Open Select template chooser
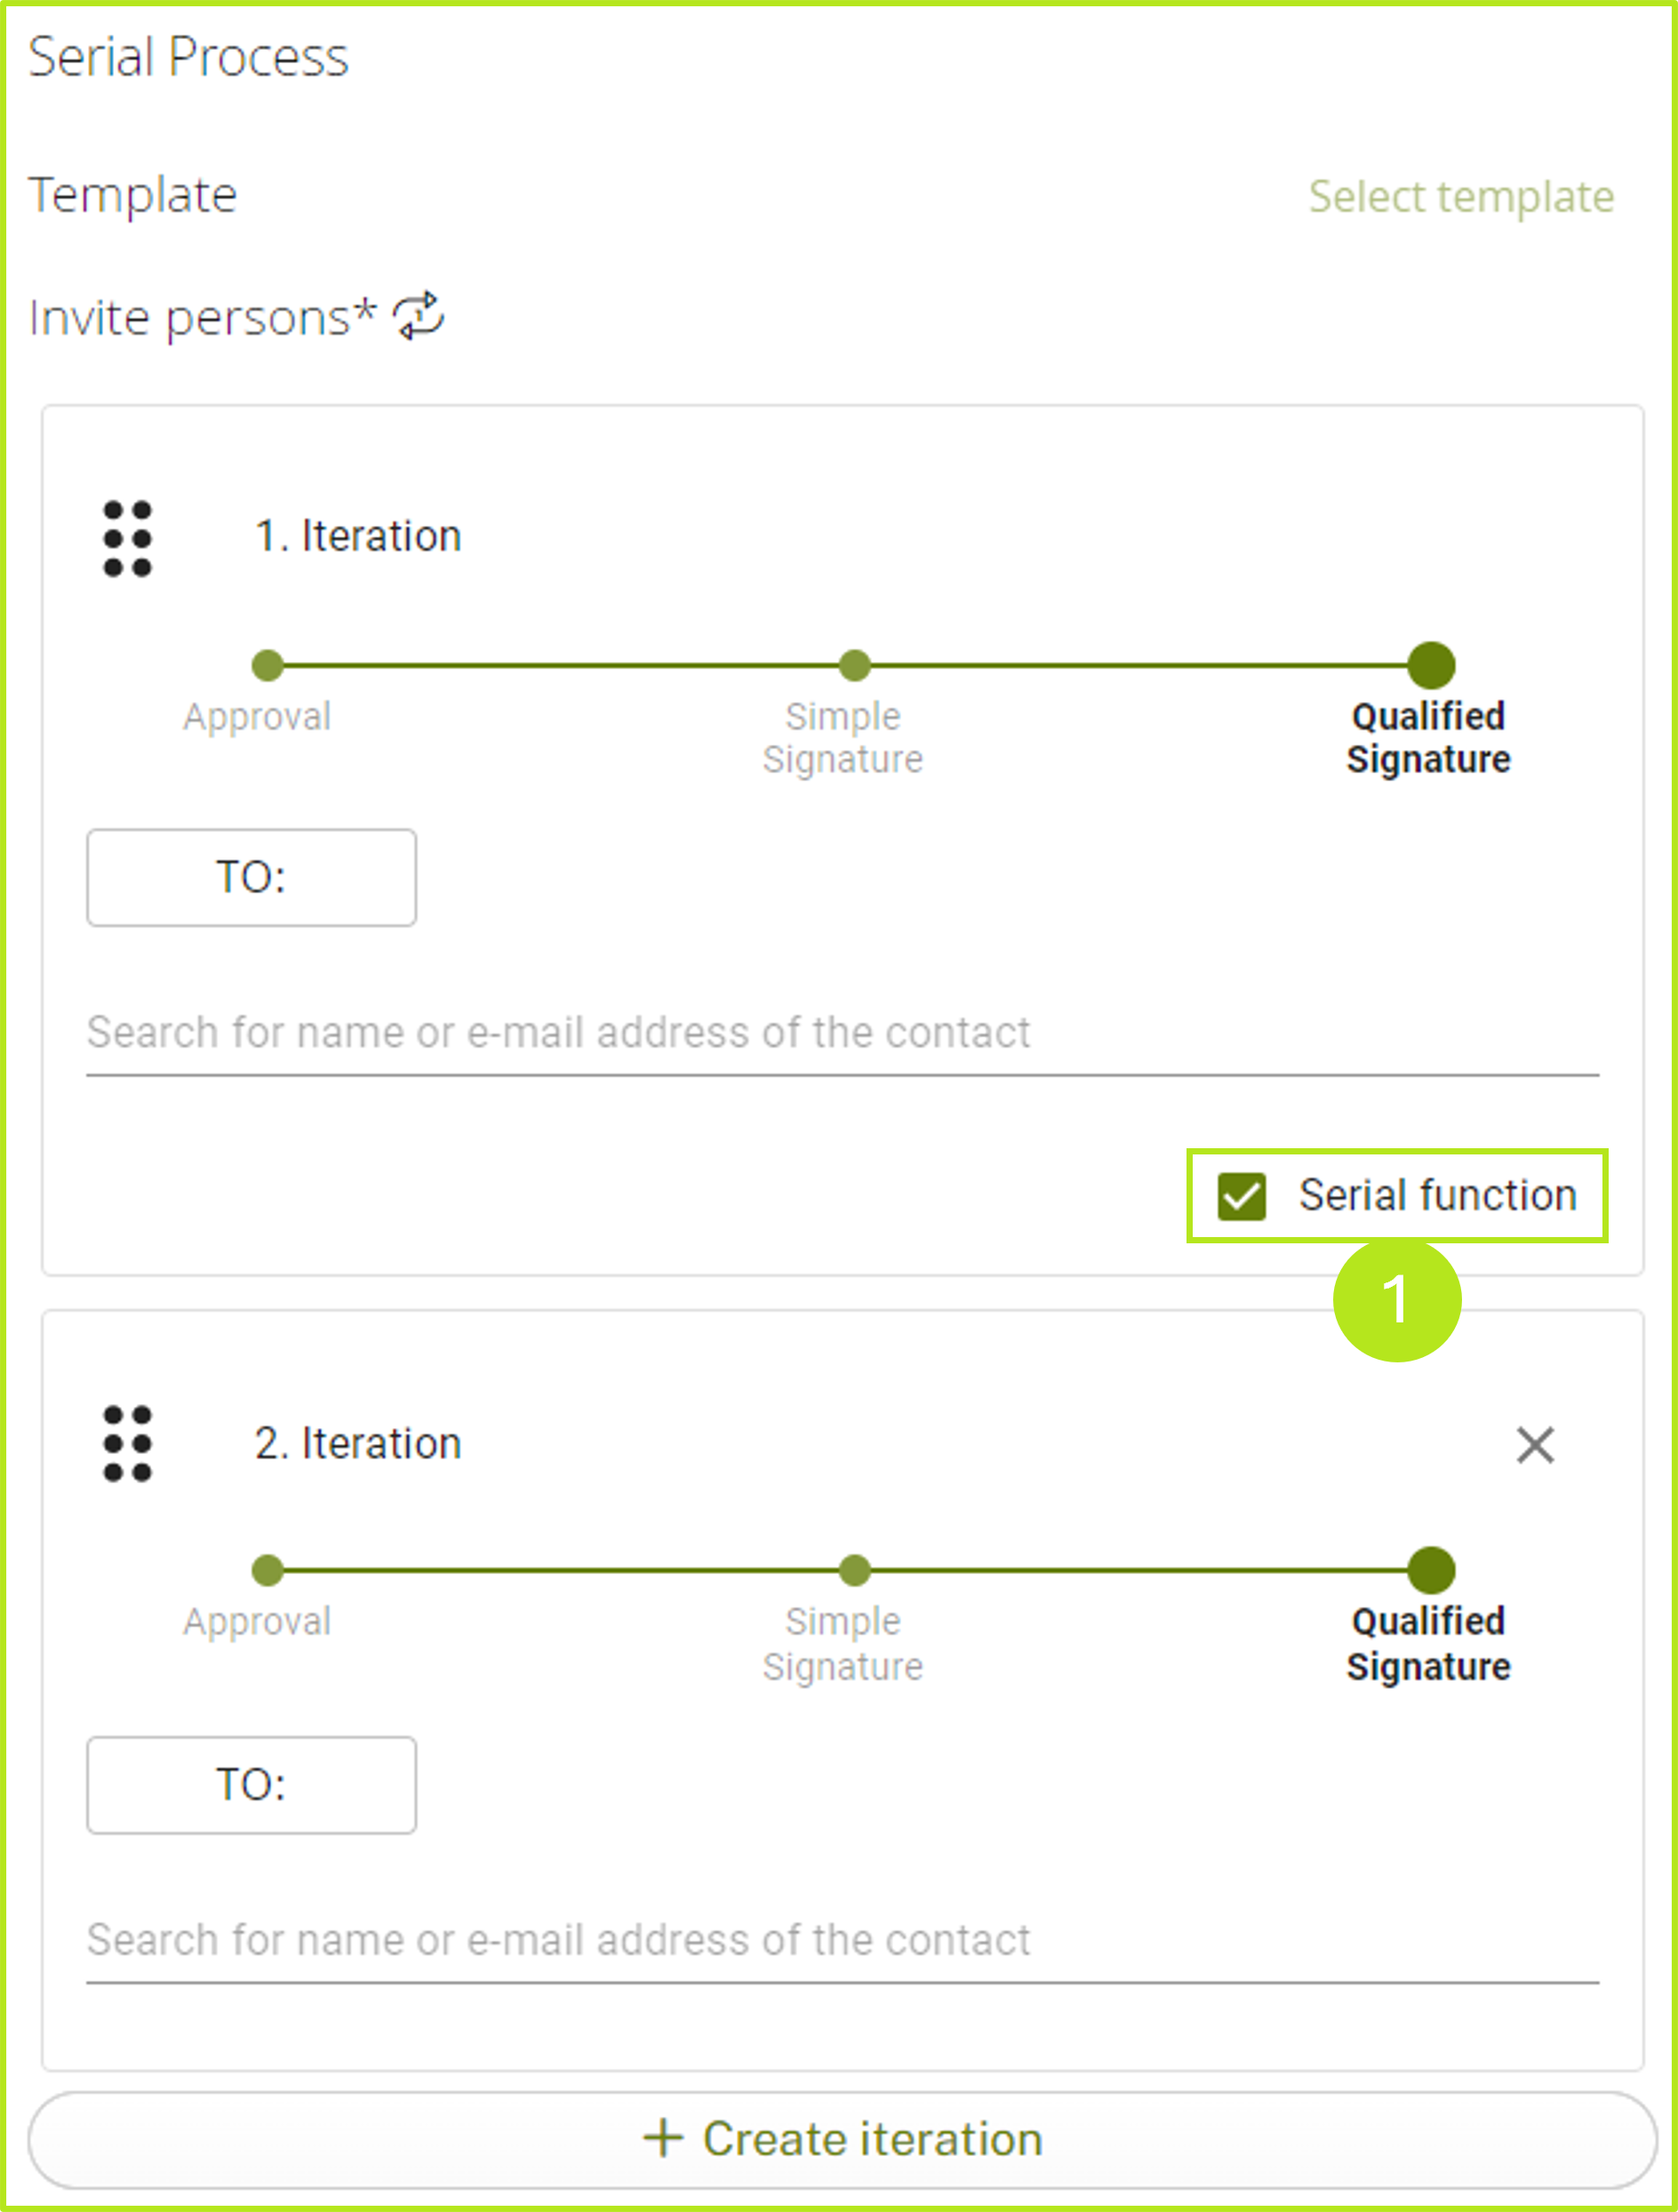This screenshot has width=1678, height=2212. (1461, 196)
